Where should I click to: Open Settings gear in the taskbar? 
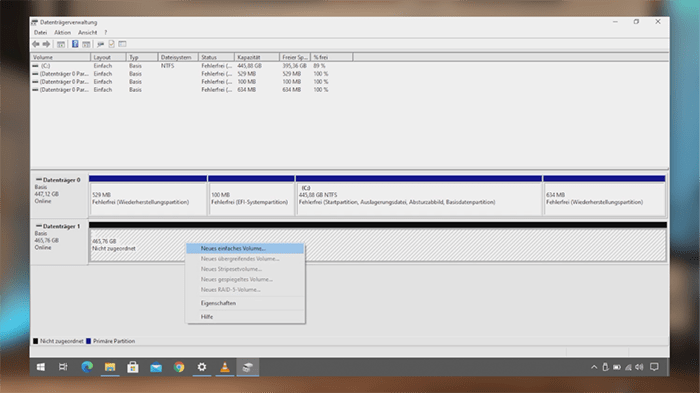click(202, 367)
